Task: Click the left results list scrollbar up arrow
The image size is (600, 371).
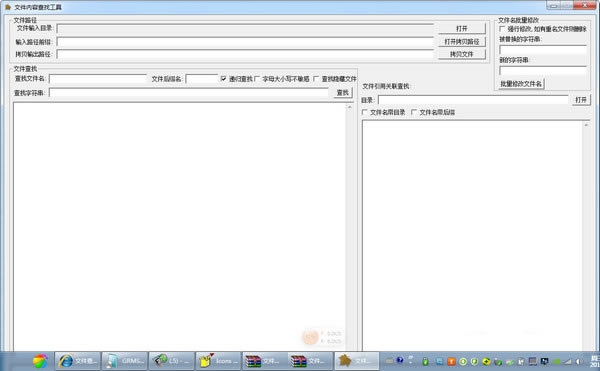Action: [x=349, y=107]
